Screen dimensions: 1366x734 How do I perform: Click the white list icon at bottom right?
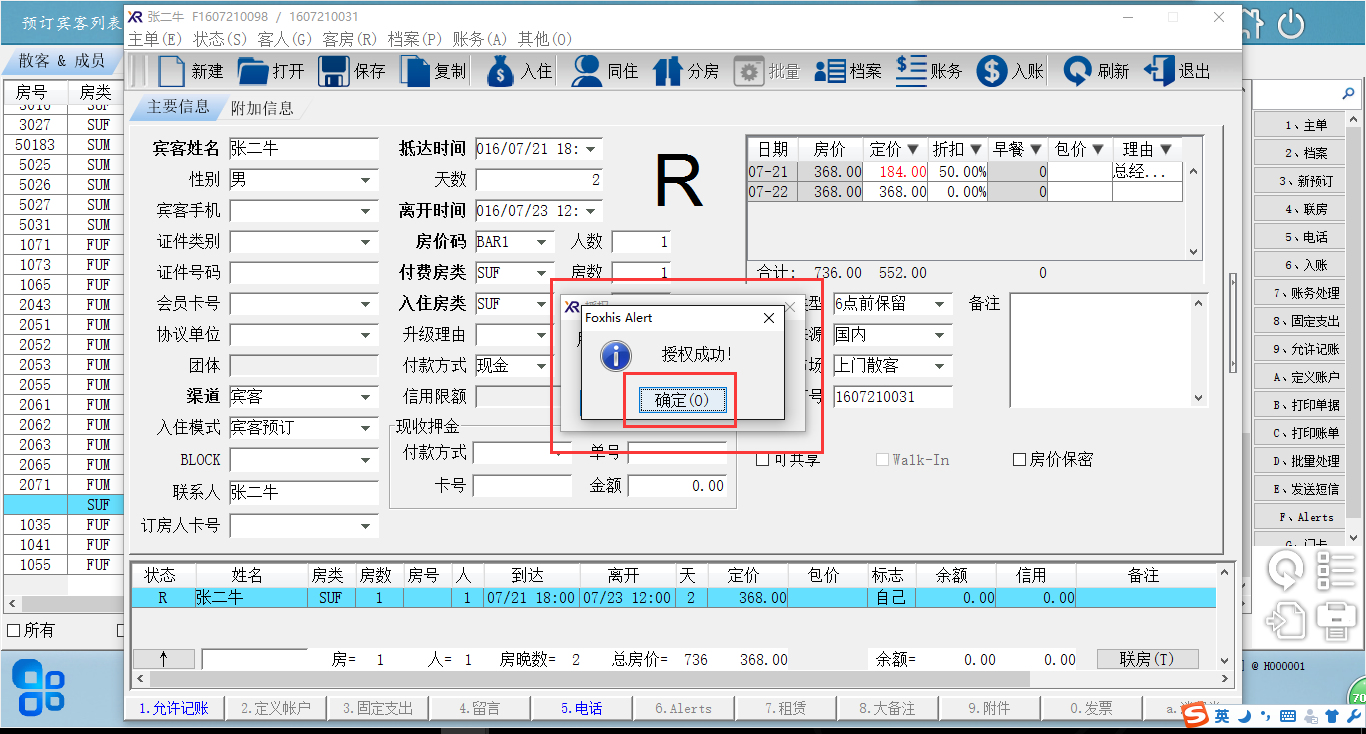(x=1336, y=569)
